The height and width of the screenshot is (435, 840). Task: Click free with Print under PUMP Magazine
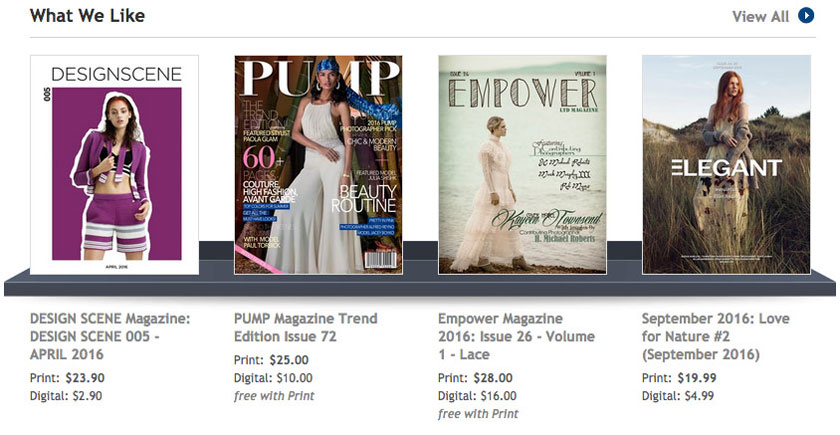(x=274, y=396)
